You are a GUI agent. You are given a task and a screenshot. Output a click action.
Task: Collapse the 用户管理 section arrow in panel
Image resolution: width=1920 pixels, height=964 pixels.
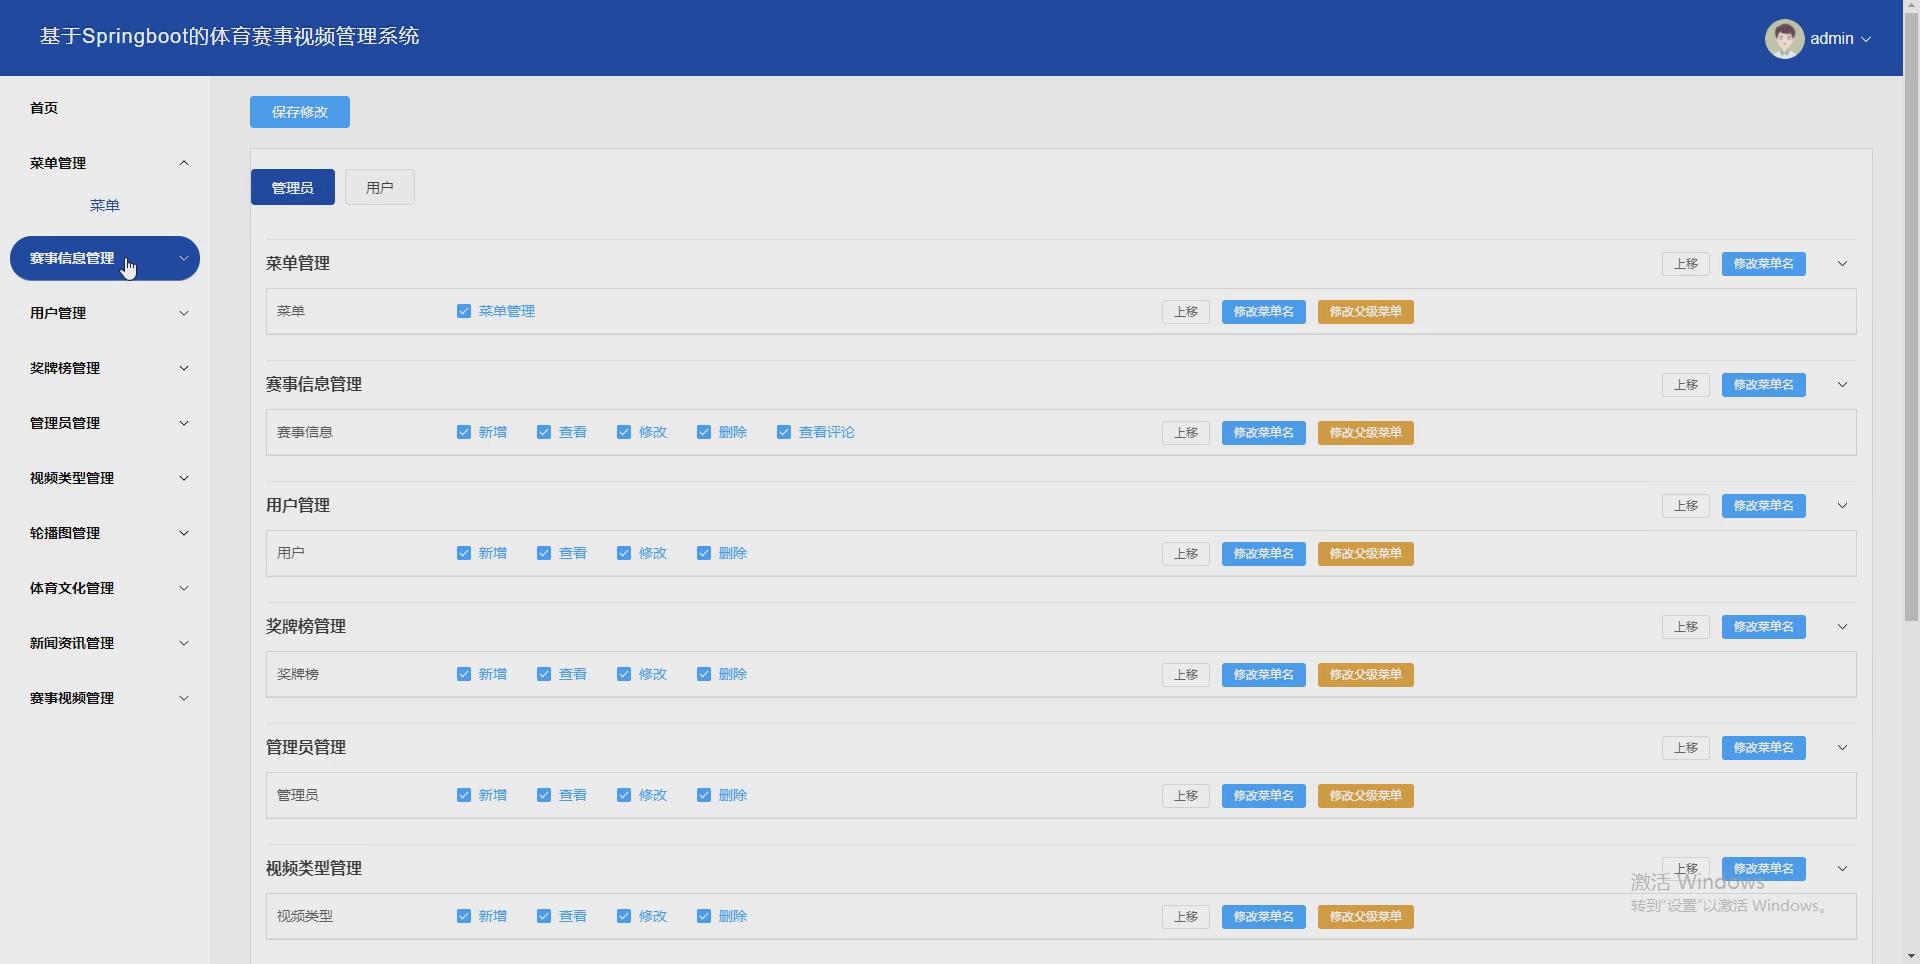point(1842,506)
